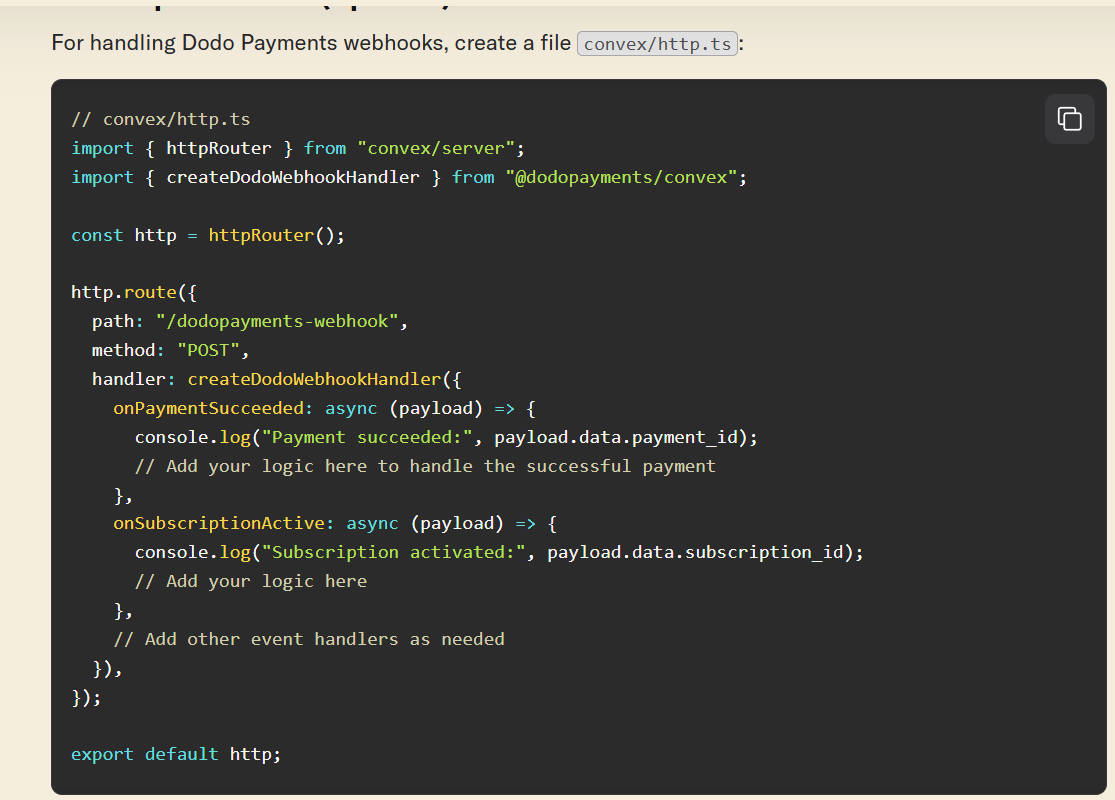1115x800 pixels.
Task: Click the "Subscription activated:" log string
Action: pos(393,553)
